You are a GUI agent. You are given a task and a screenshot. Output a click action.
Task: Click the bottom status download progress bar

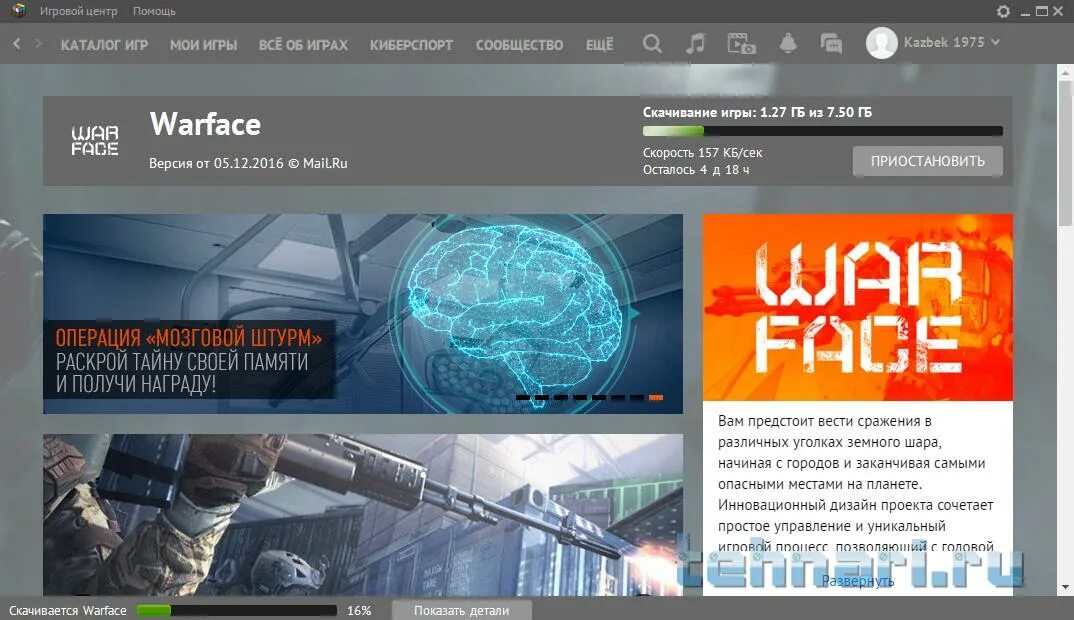(237, 610)
